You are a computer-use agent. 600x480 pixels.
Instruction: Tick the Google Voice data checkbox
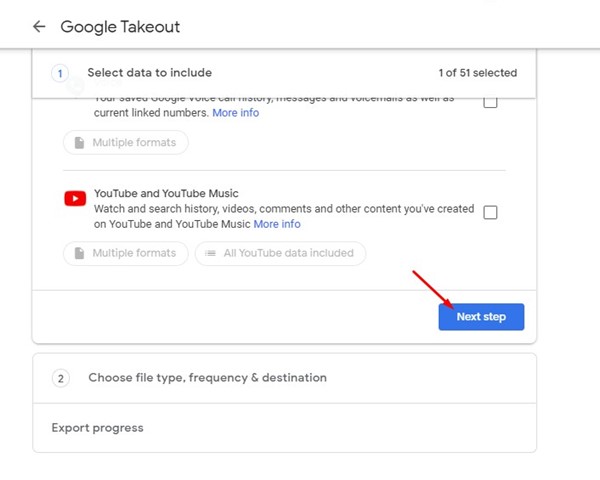pos(490,102)
